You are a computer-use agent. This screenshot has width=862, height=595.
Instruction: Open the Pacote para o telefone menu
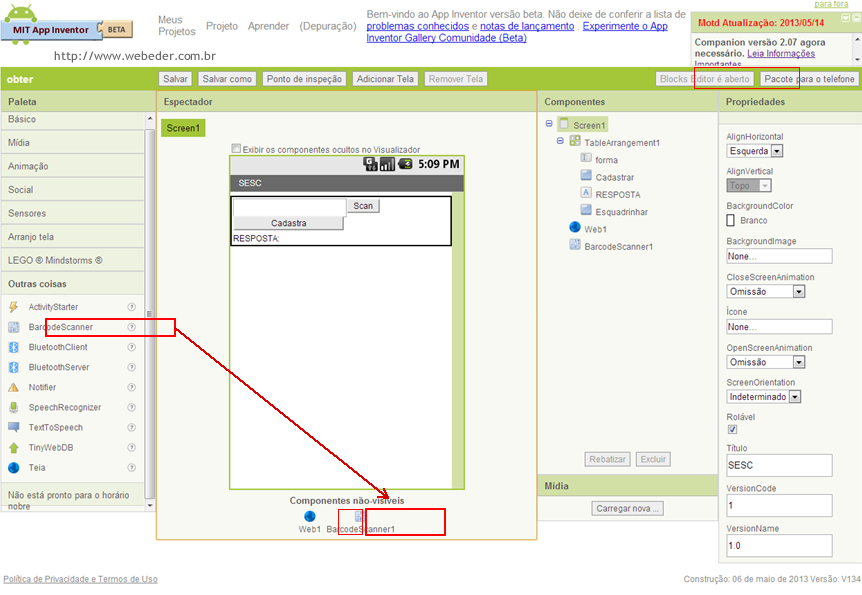[809, 79]
